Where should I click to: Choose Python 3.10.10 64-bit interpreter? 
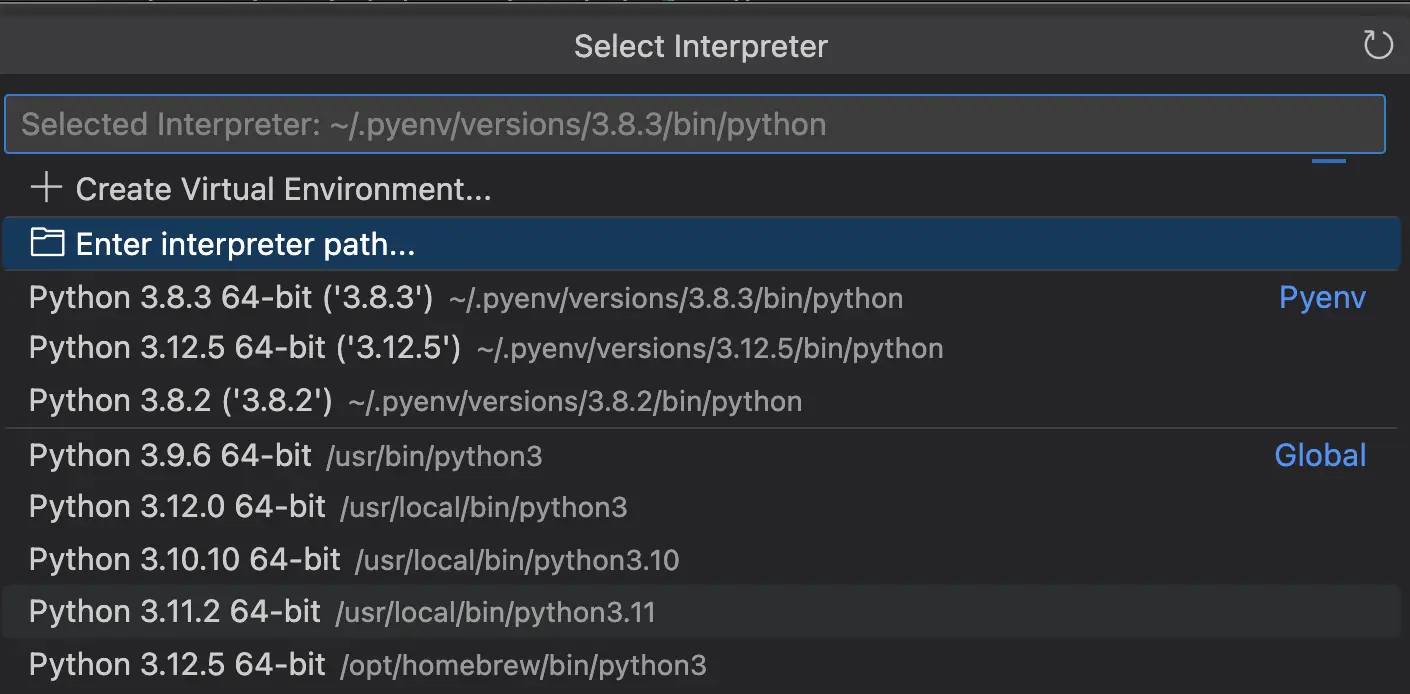tap(701, 559)
